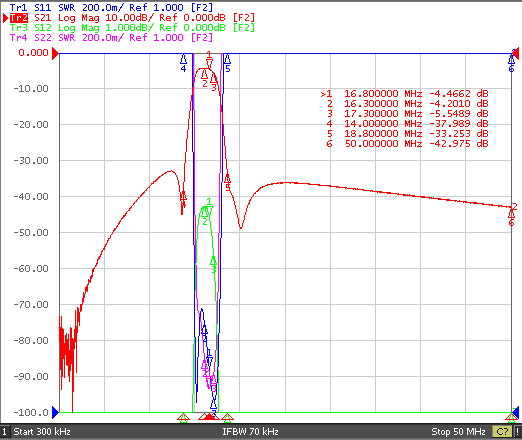
Task: Click marker 6 readout at 50.000000 MHz
Action: coord(407,144)
